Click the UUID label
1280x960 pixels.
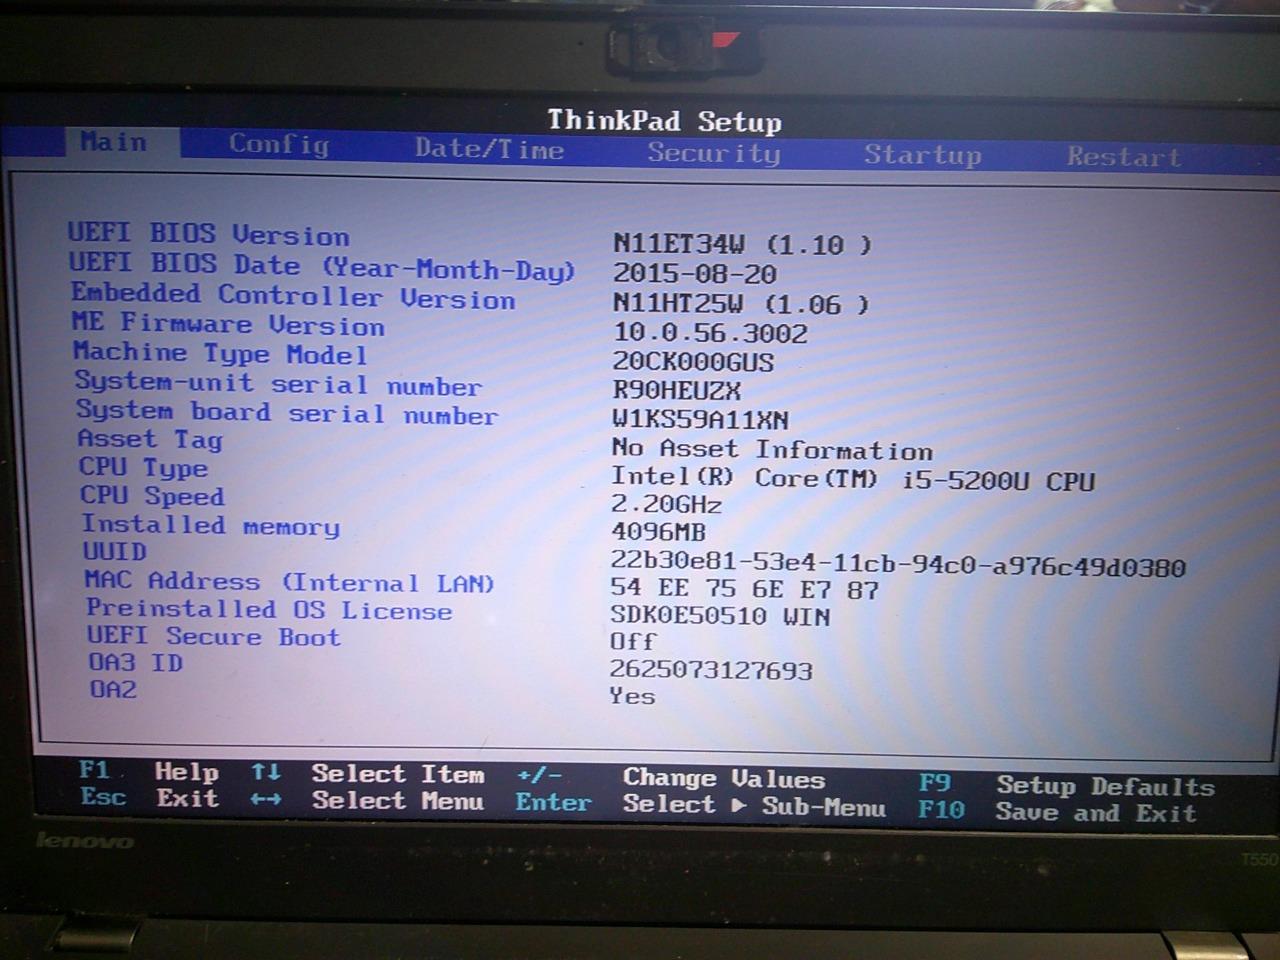coord(115,551)
